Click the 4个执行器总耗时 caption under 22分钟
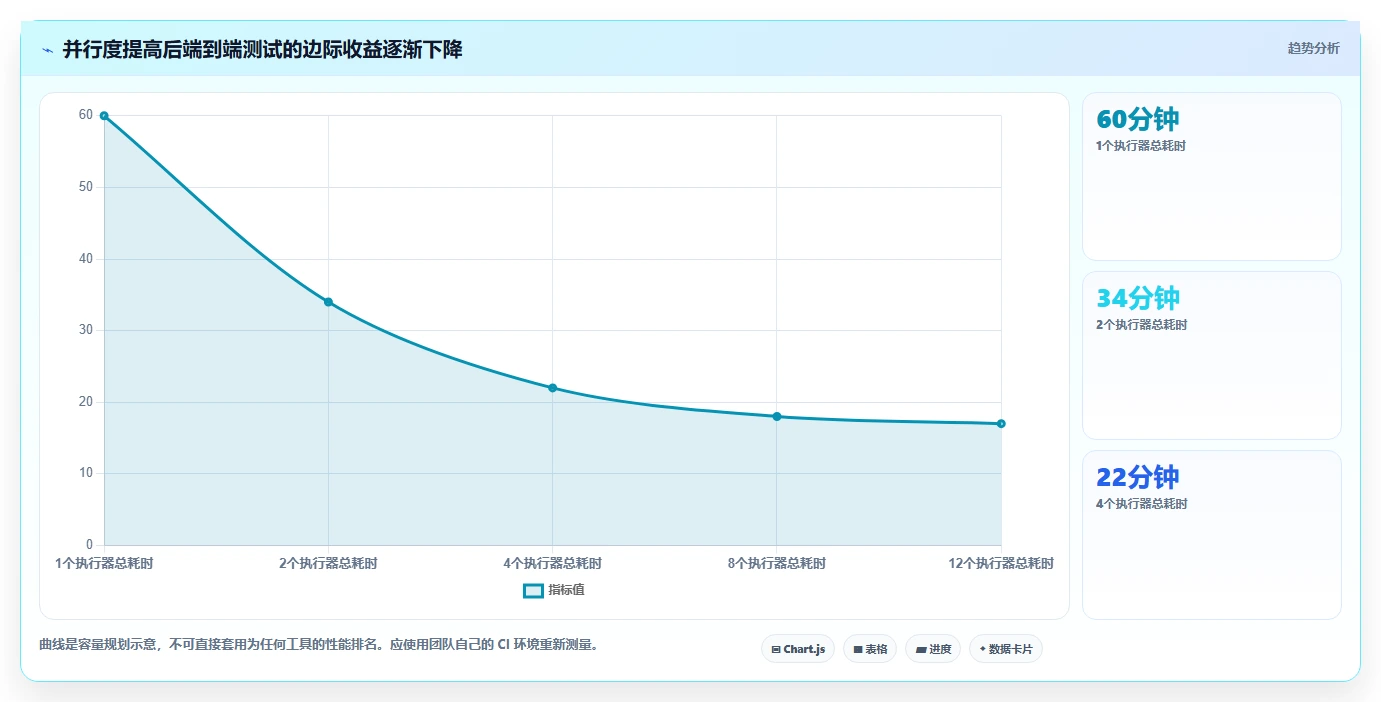Screen dimensions: 1381x702 pos(1141,504)
